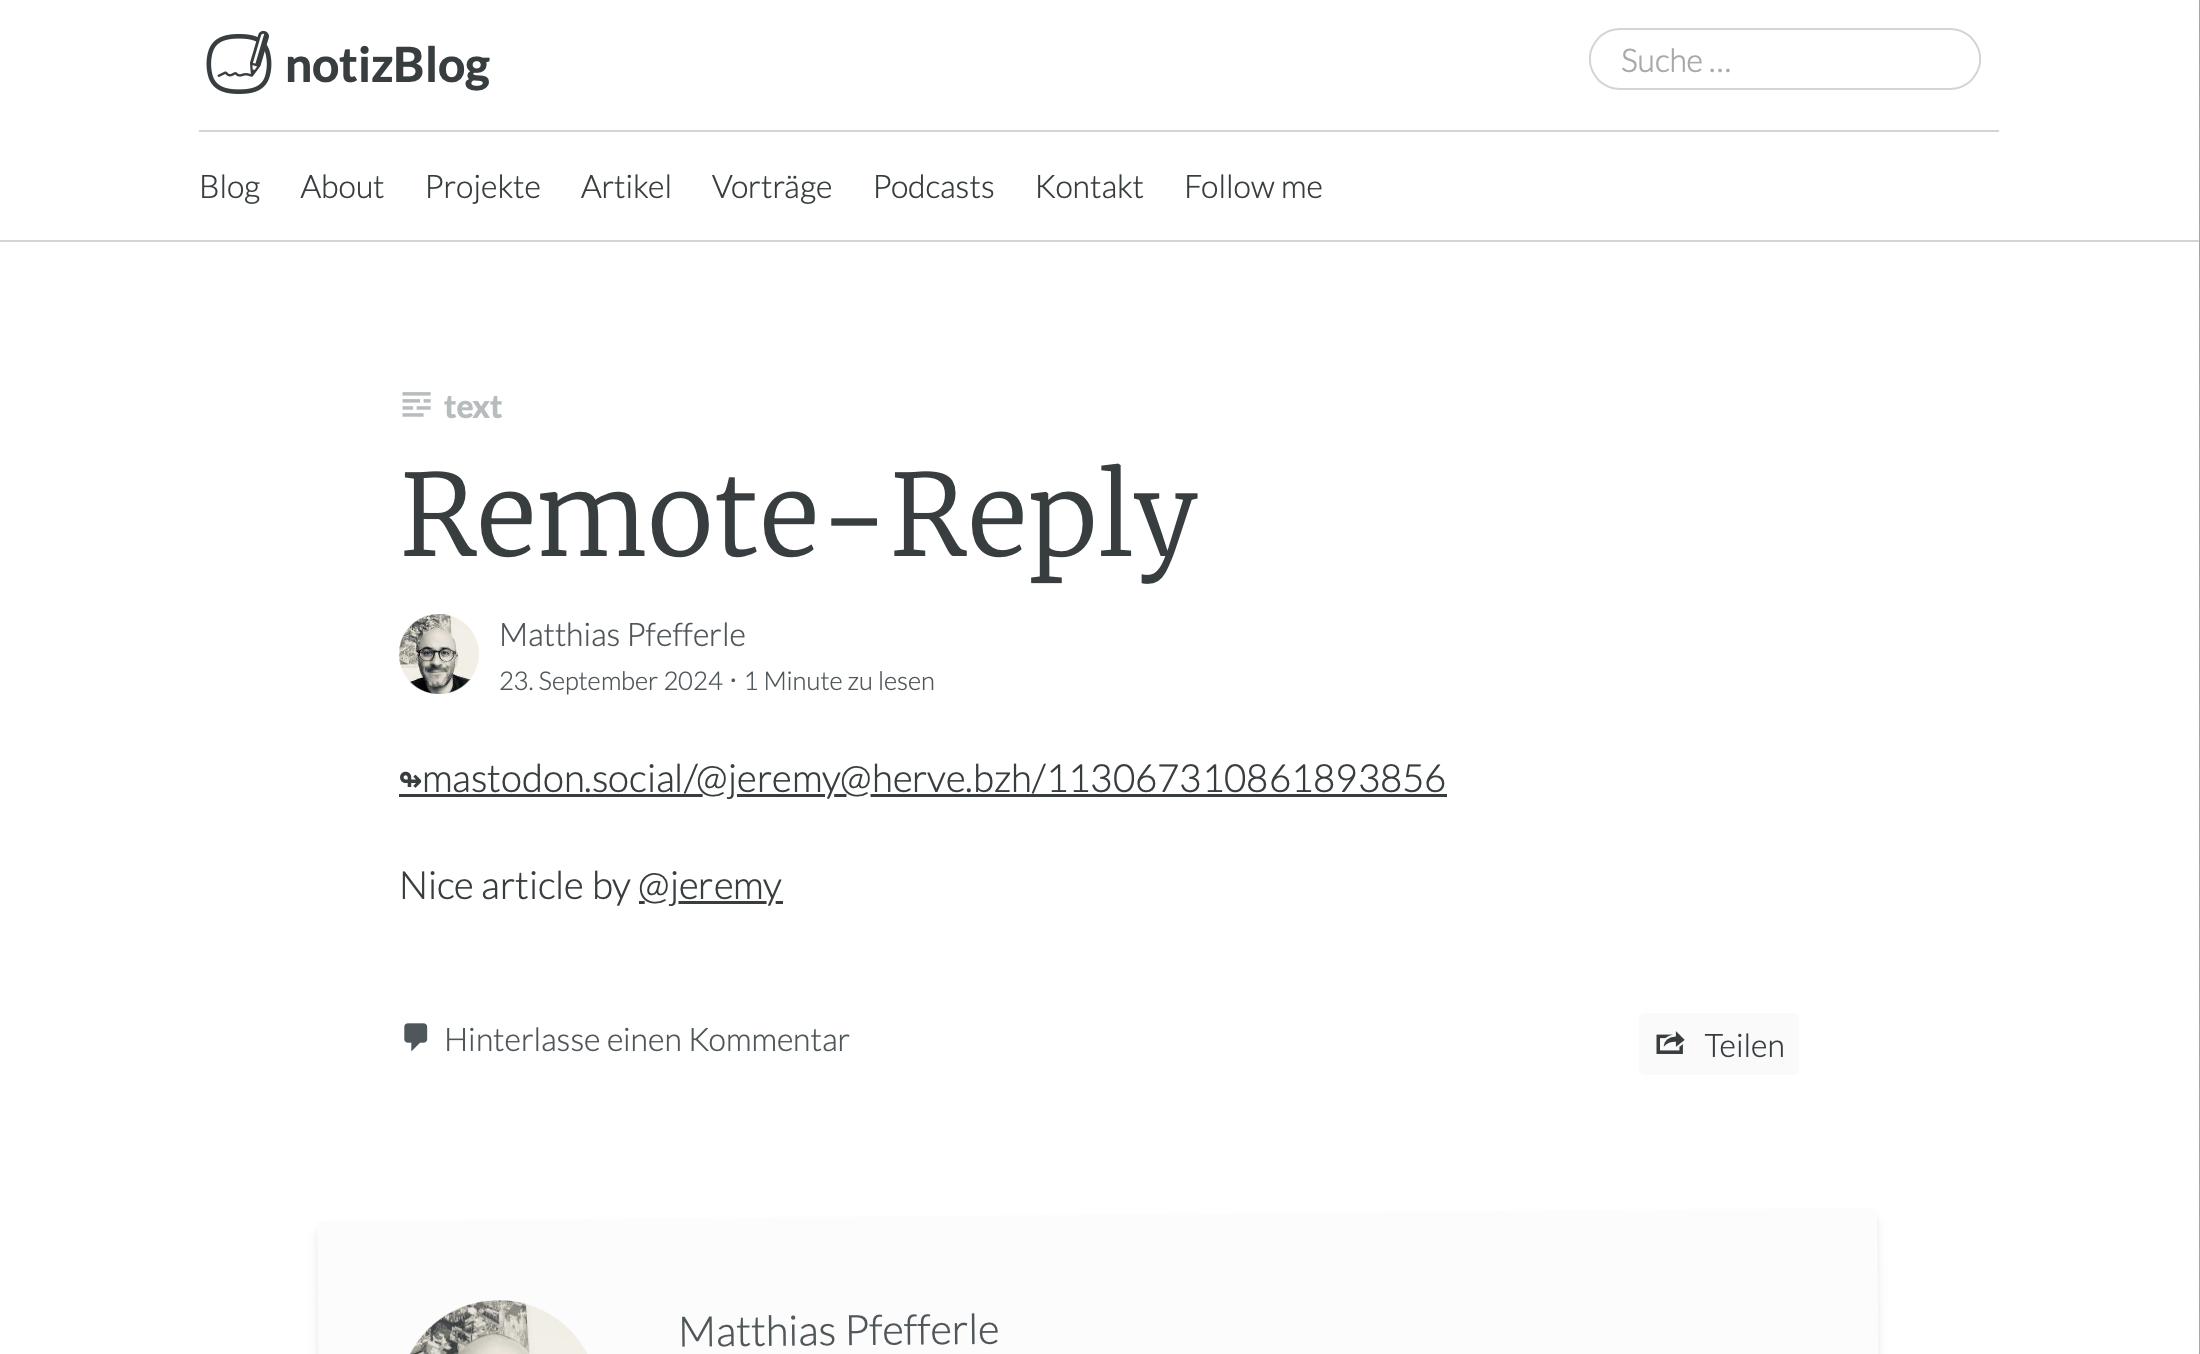Click the notizBlog notepad logo icon
Screen dimensions: 2200x1354
coord(239,63)
